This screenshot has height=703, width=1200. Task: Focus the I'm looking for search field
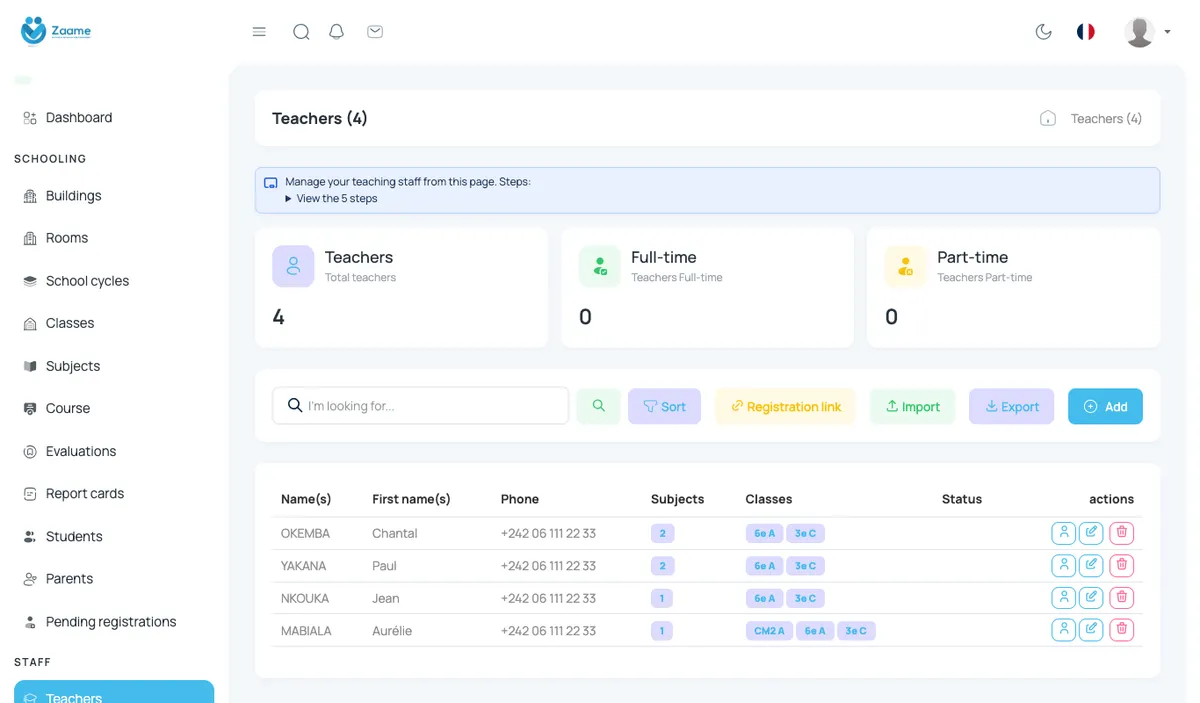coord(420,406)
